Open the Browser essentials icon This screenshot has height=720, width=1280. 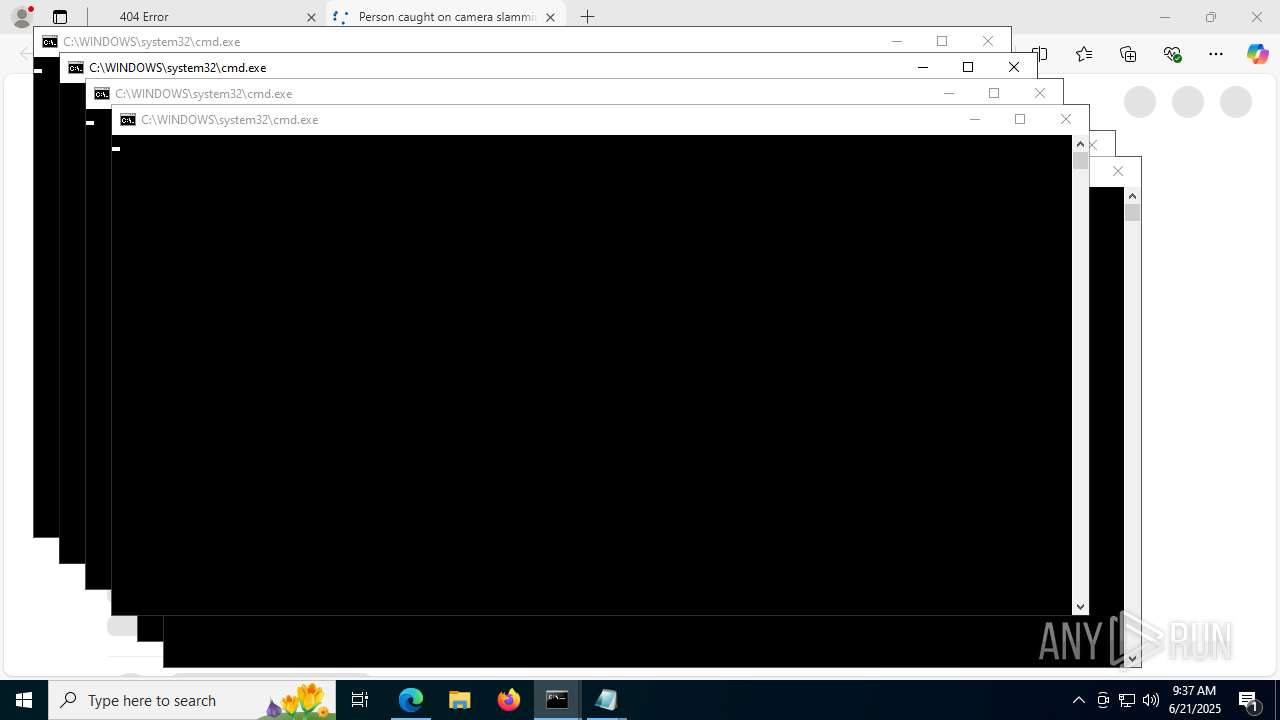pyautogui.click(x=1172, y=54)
